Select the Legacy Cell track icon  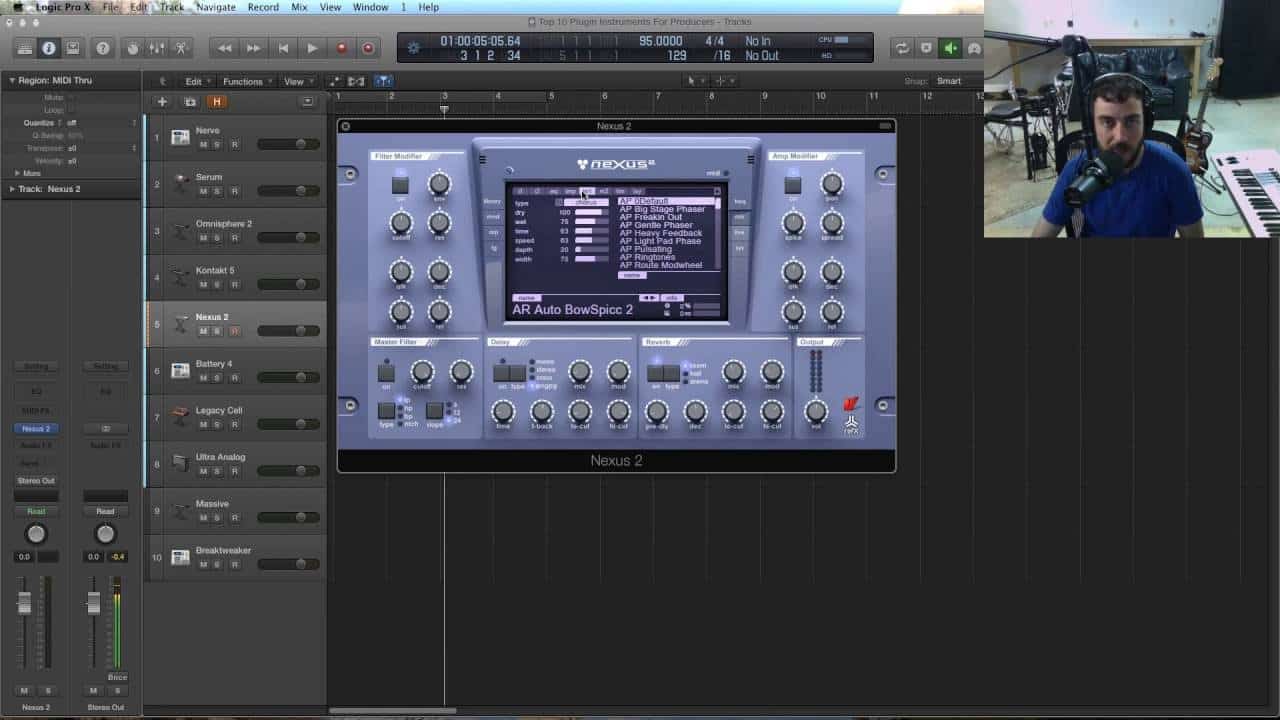pos(180,416)
